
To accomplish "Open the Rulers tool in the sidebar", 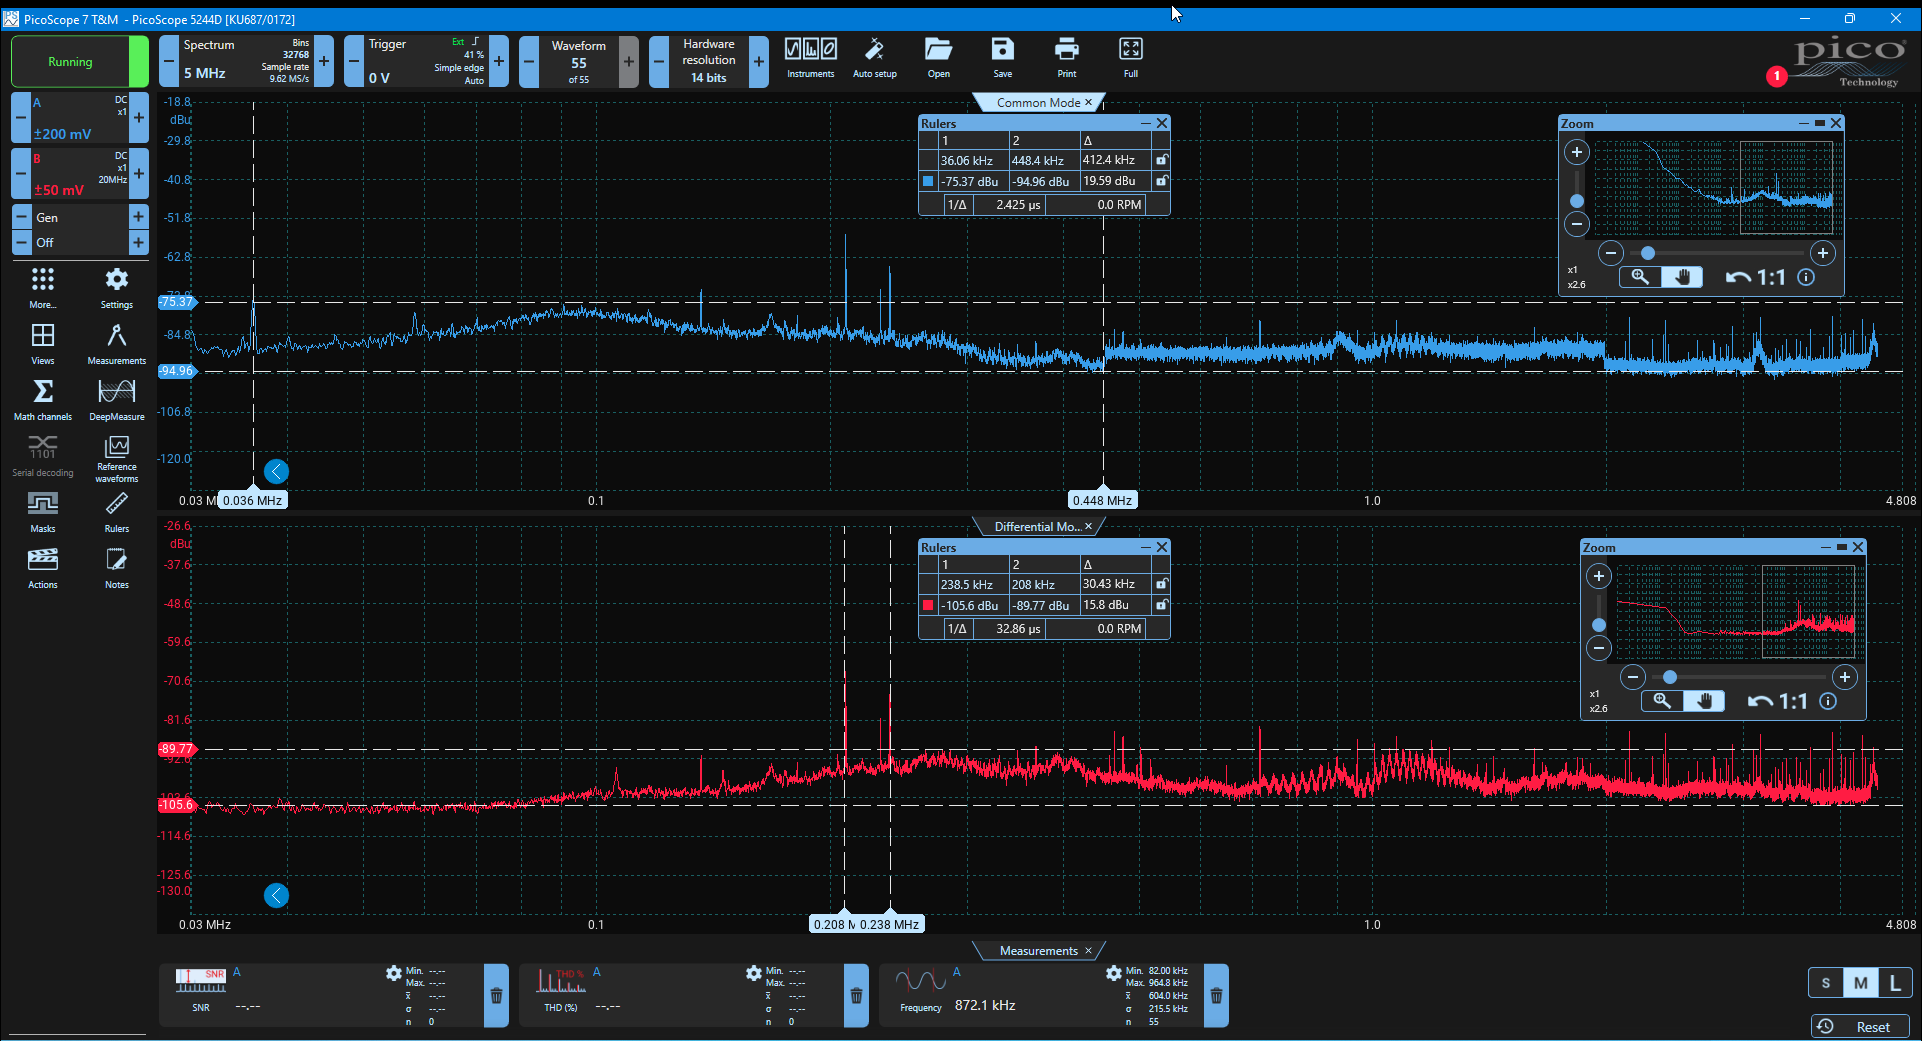I will pos(117,512).
